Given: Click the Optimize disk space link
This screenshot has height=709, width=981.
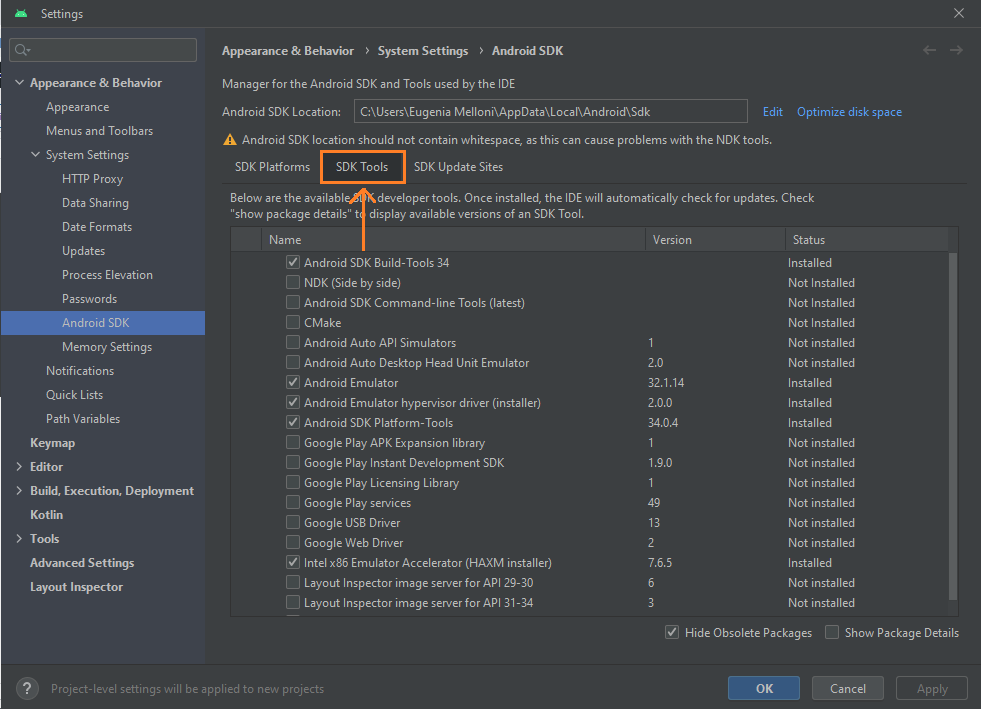Looking at the screenshot, I should 849,112.
